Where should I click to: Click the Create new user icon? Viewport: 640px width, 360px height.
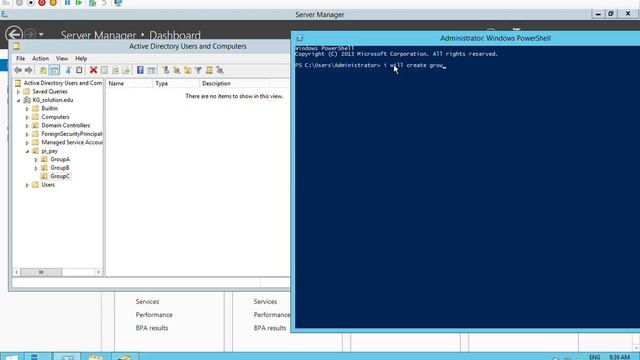point(165,70)
